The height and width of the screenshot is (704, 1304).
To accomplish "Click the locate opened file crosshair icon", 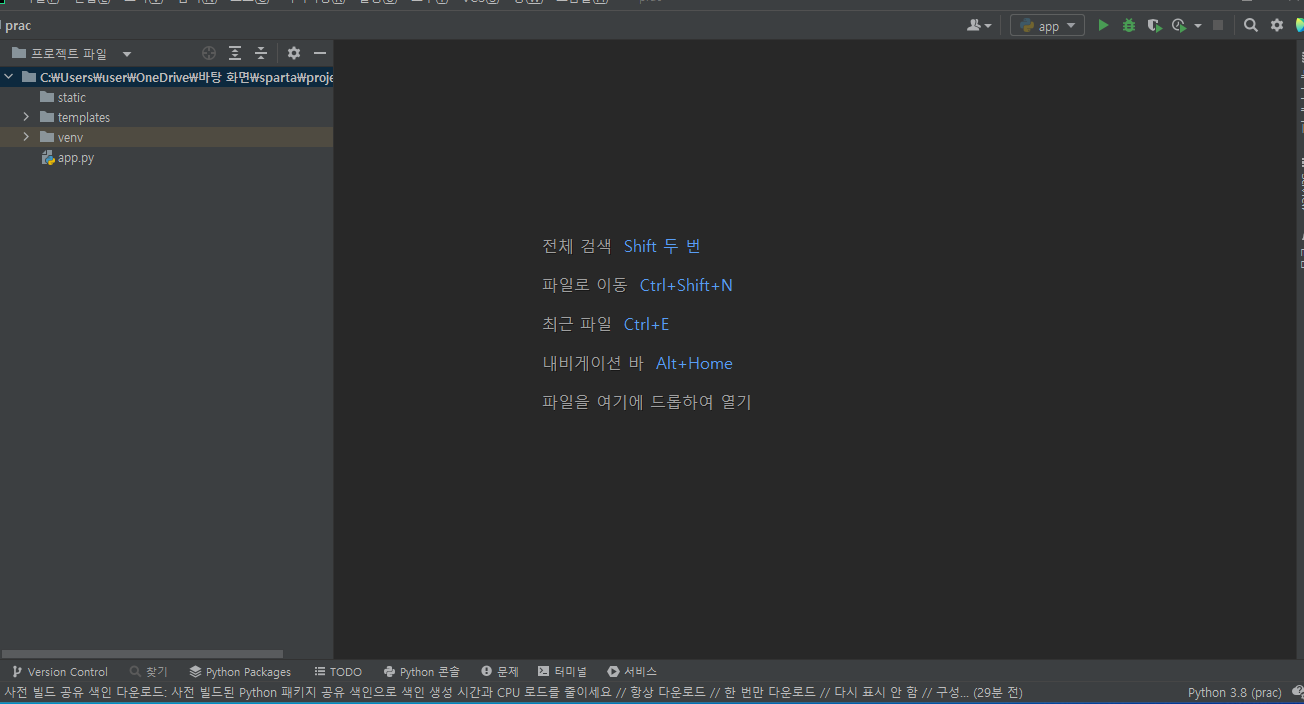I will [209, 53].
